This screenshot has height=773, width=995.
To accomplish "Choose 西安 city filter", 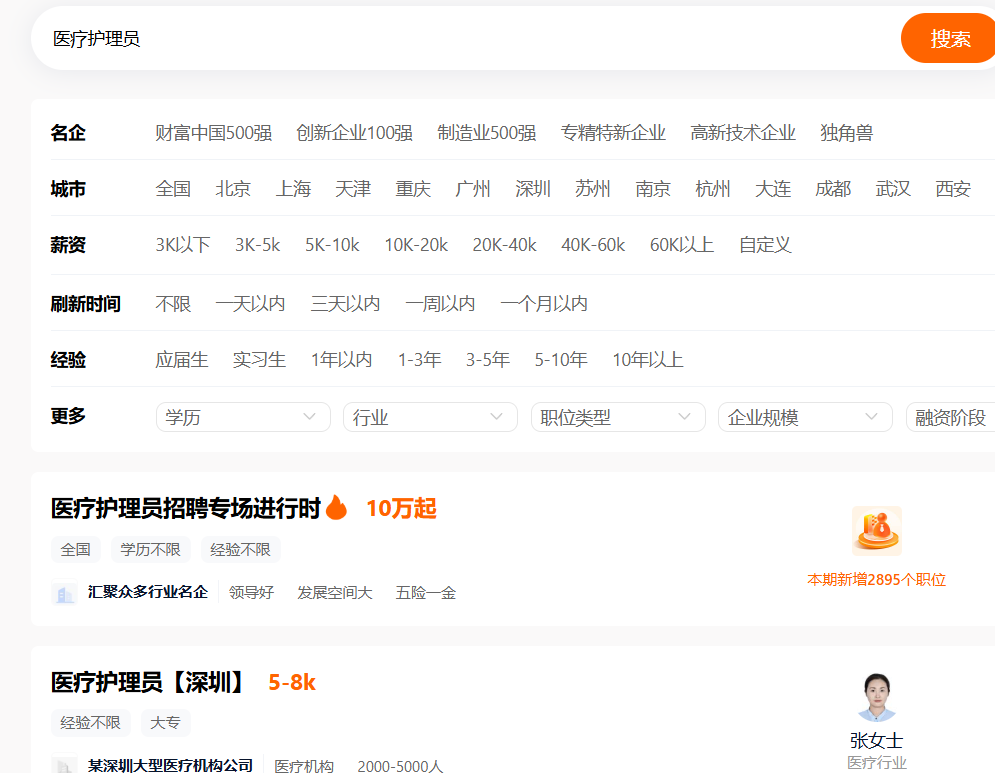I will [952, 188].
